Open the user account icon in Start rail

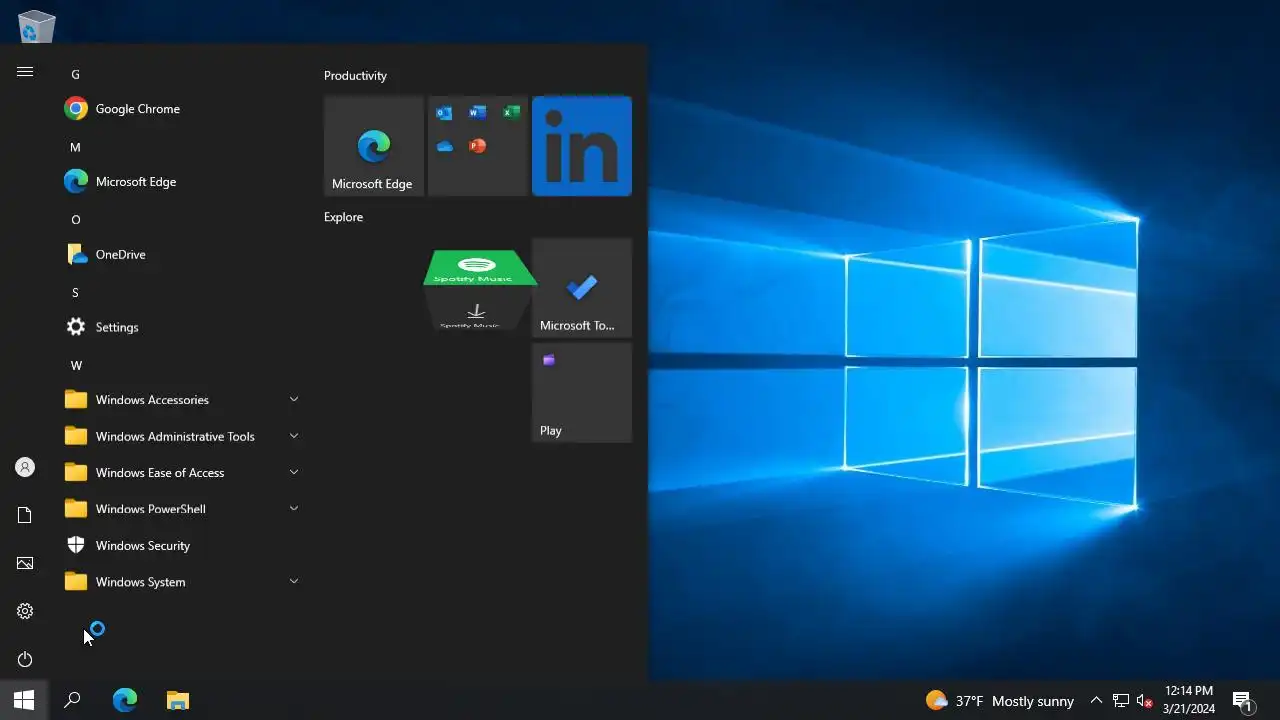tap(25, 467)
